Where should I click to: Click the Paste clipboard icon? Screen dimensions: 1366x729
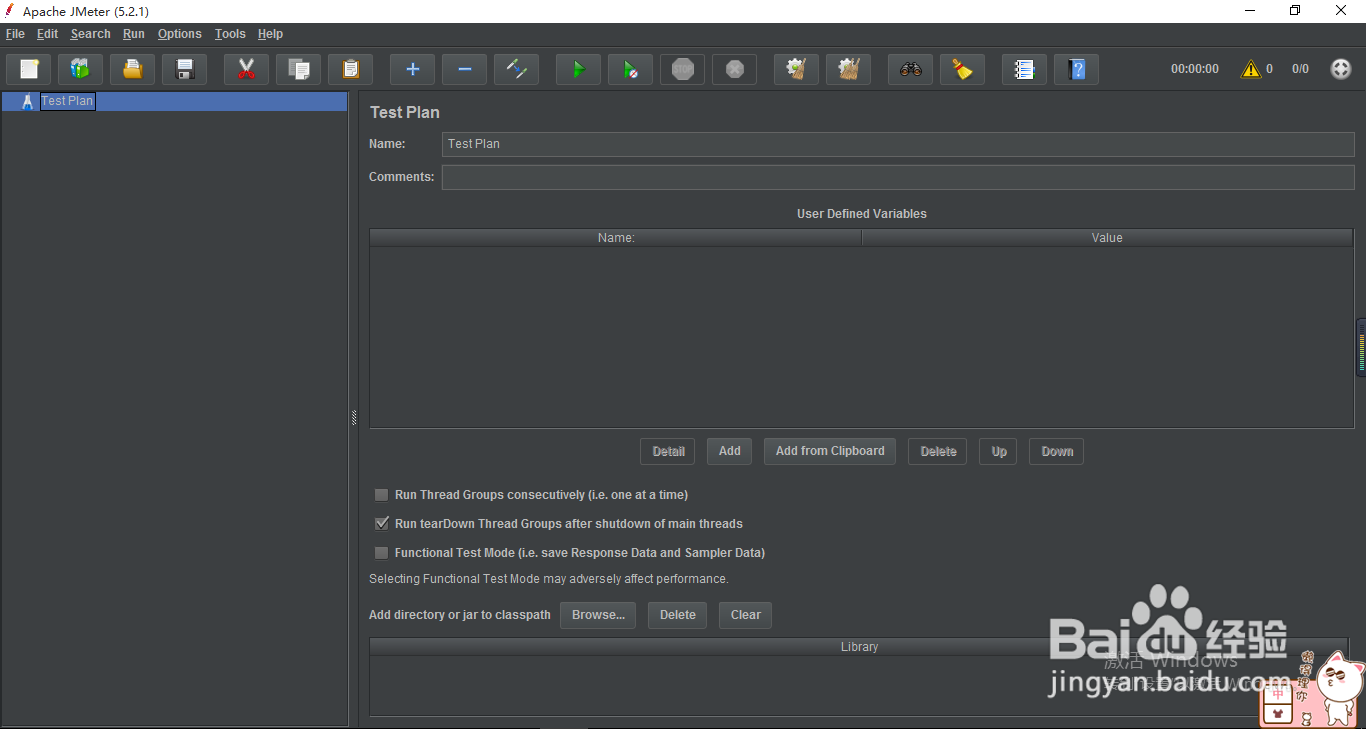(x=351, y=69)
